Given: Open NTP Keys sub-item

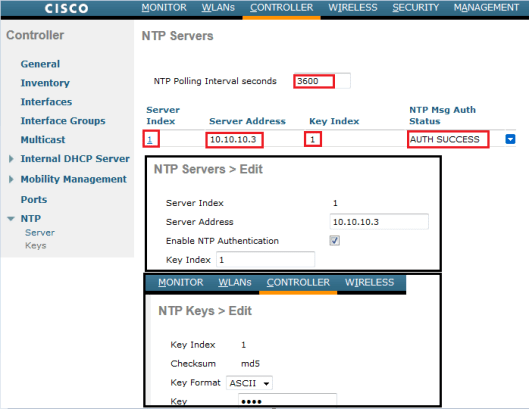Looking at the screenshot, I should tap(35, 245).
